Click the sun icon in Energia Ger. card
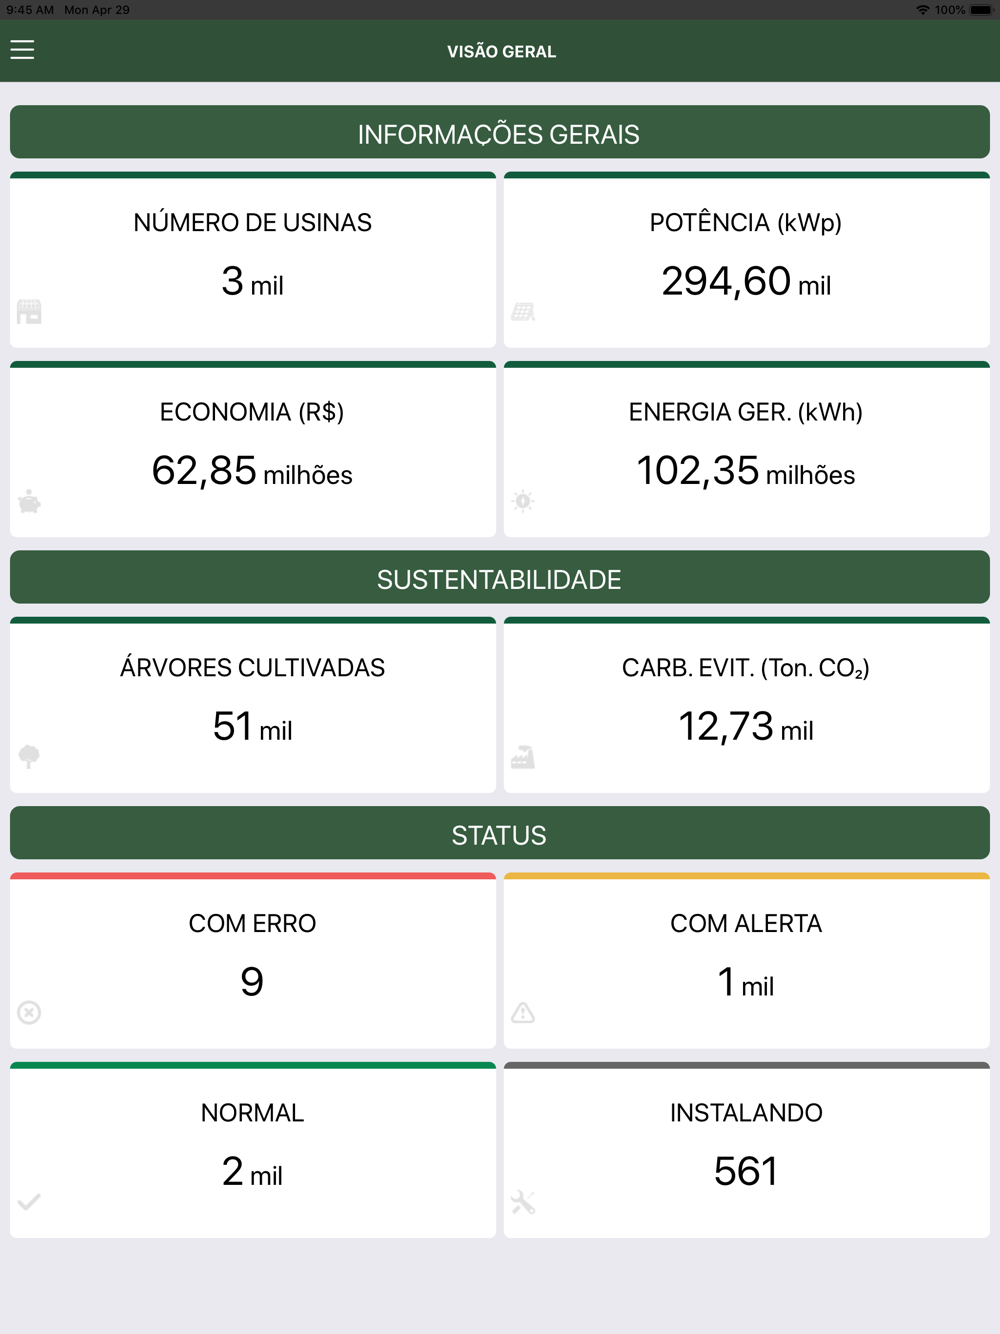The width and height of the screenshot is (1000, 1334). coord(523,501)
